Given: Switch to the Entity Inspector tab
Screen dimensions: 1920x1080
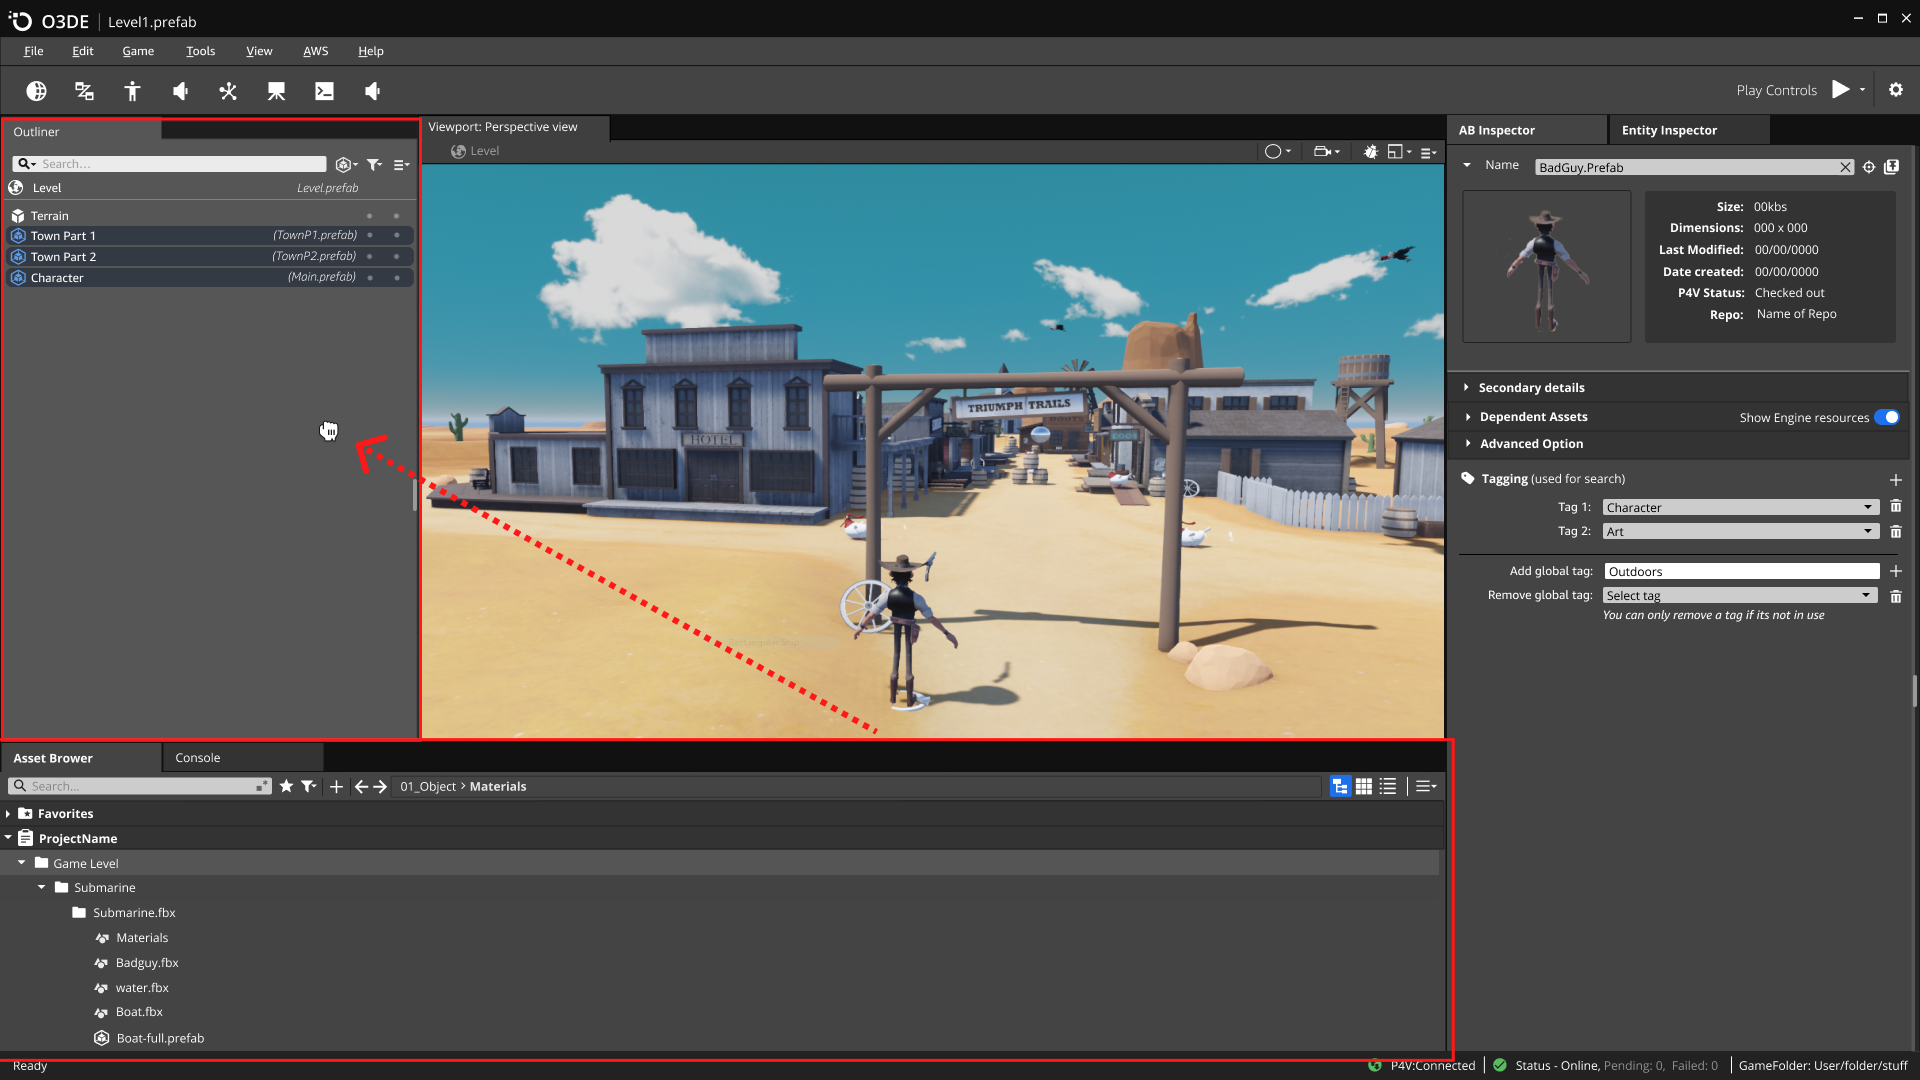Looking at the screenshot, I should (x=1668, y=130).
